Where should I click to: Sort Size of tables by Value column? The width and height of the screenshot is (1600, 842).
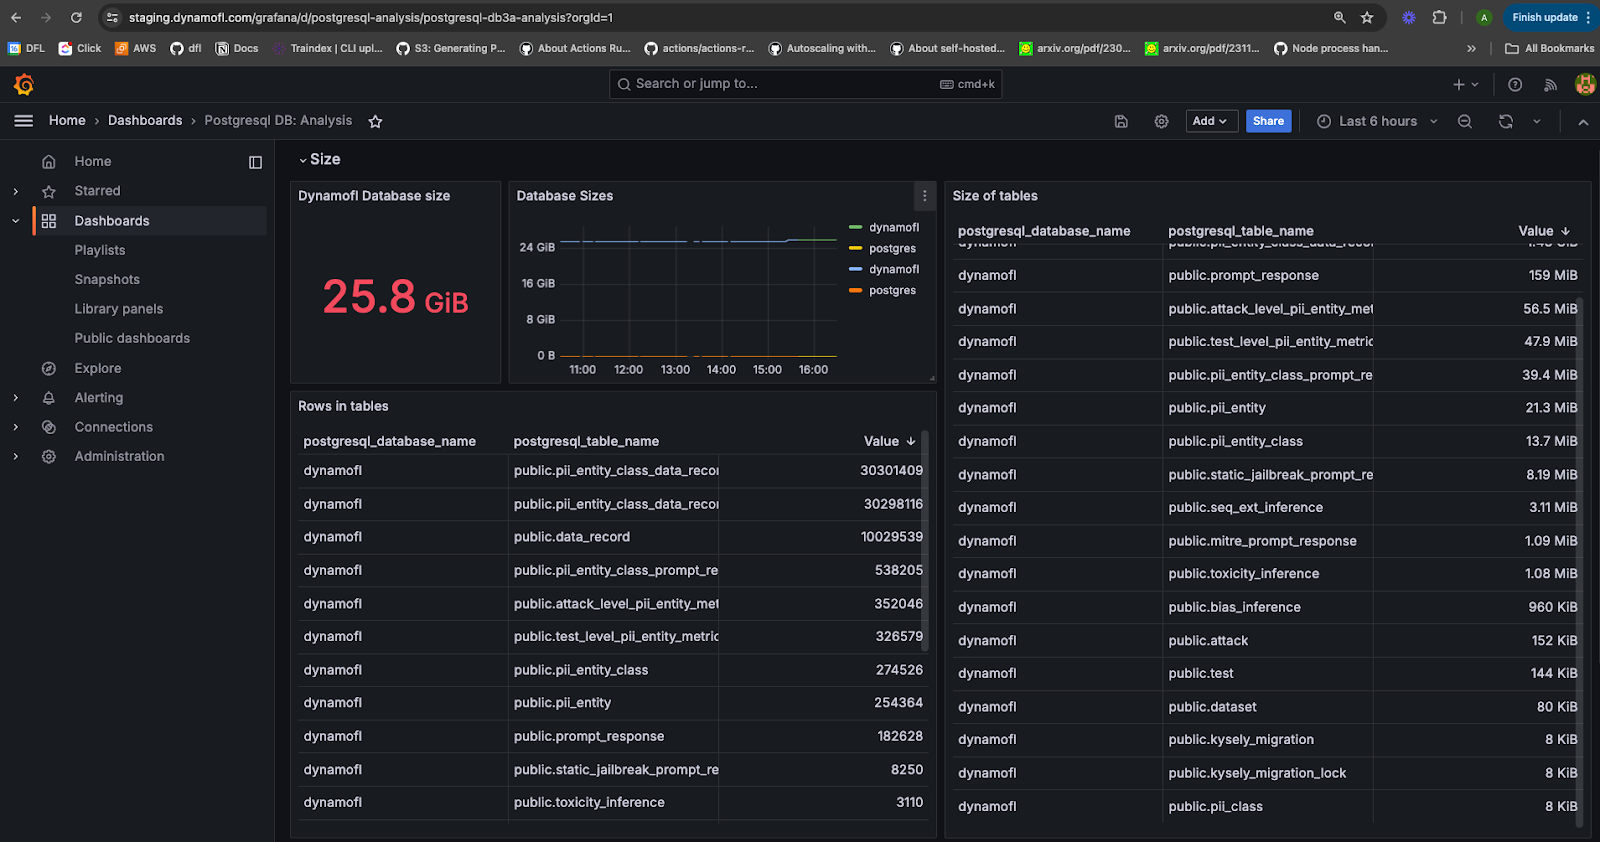(1544, 231)
